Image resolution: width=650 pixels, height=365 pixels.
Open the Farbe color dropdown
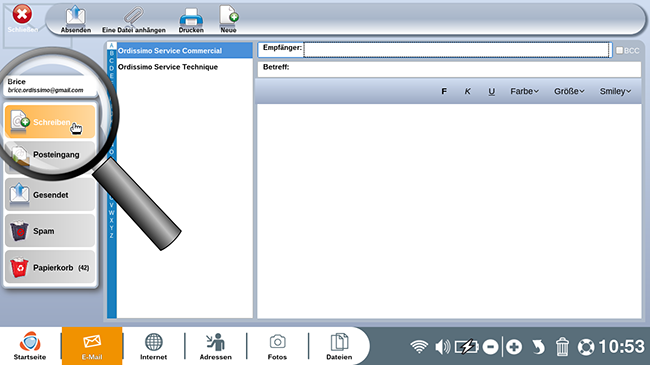(524, 91)
